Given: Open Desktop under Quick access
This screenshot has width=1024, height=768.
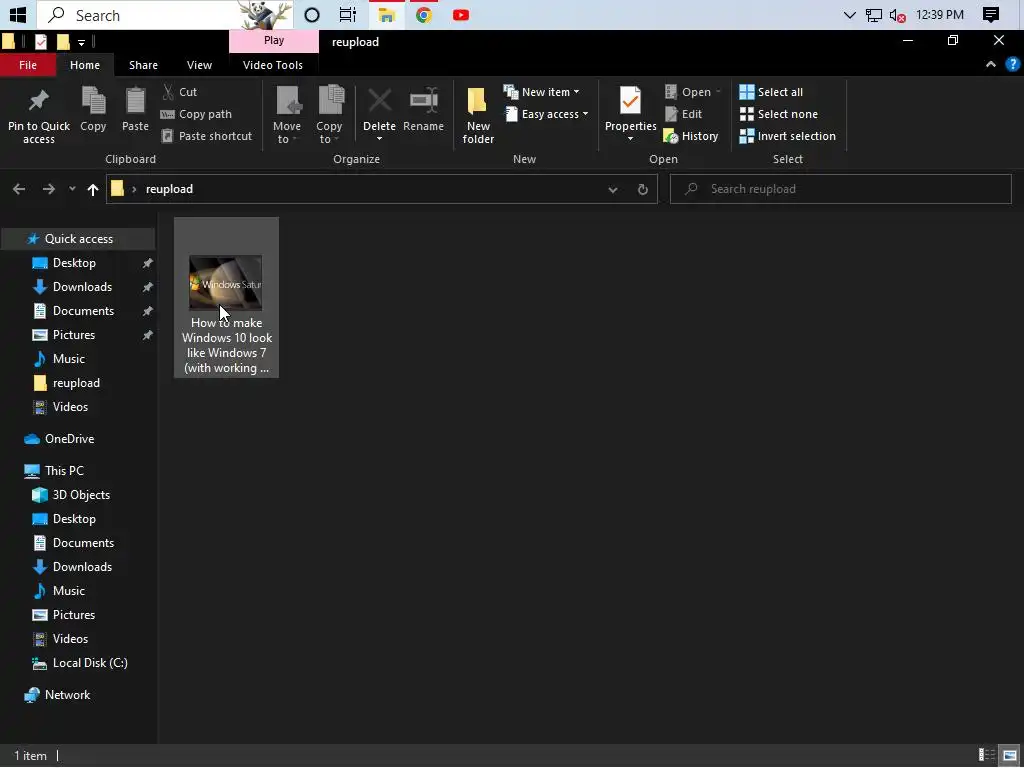Looking at the screenshot, I should [74, 263].
